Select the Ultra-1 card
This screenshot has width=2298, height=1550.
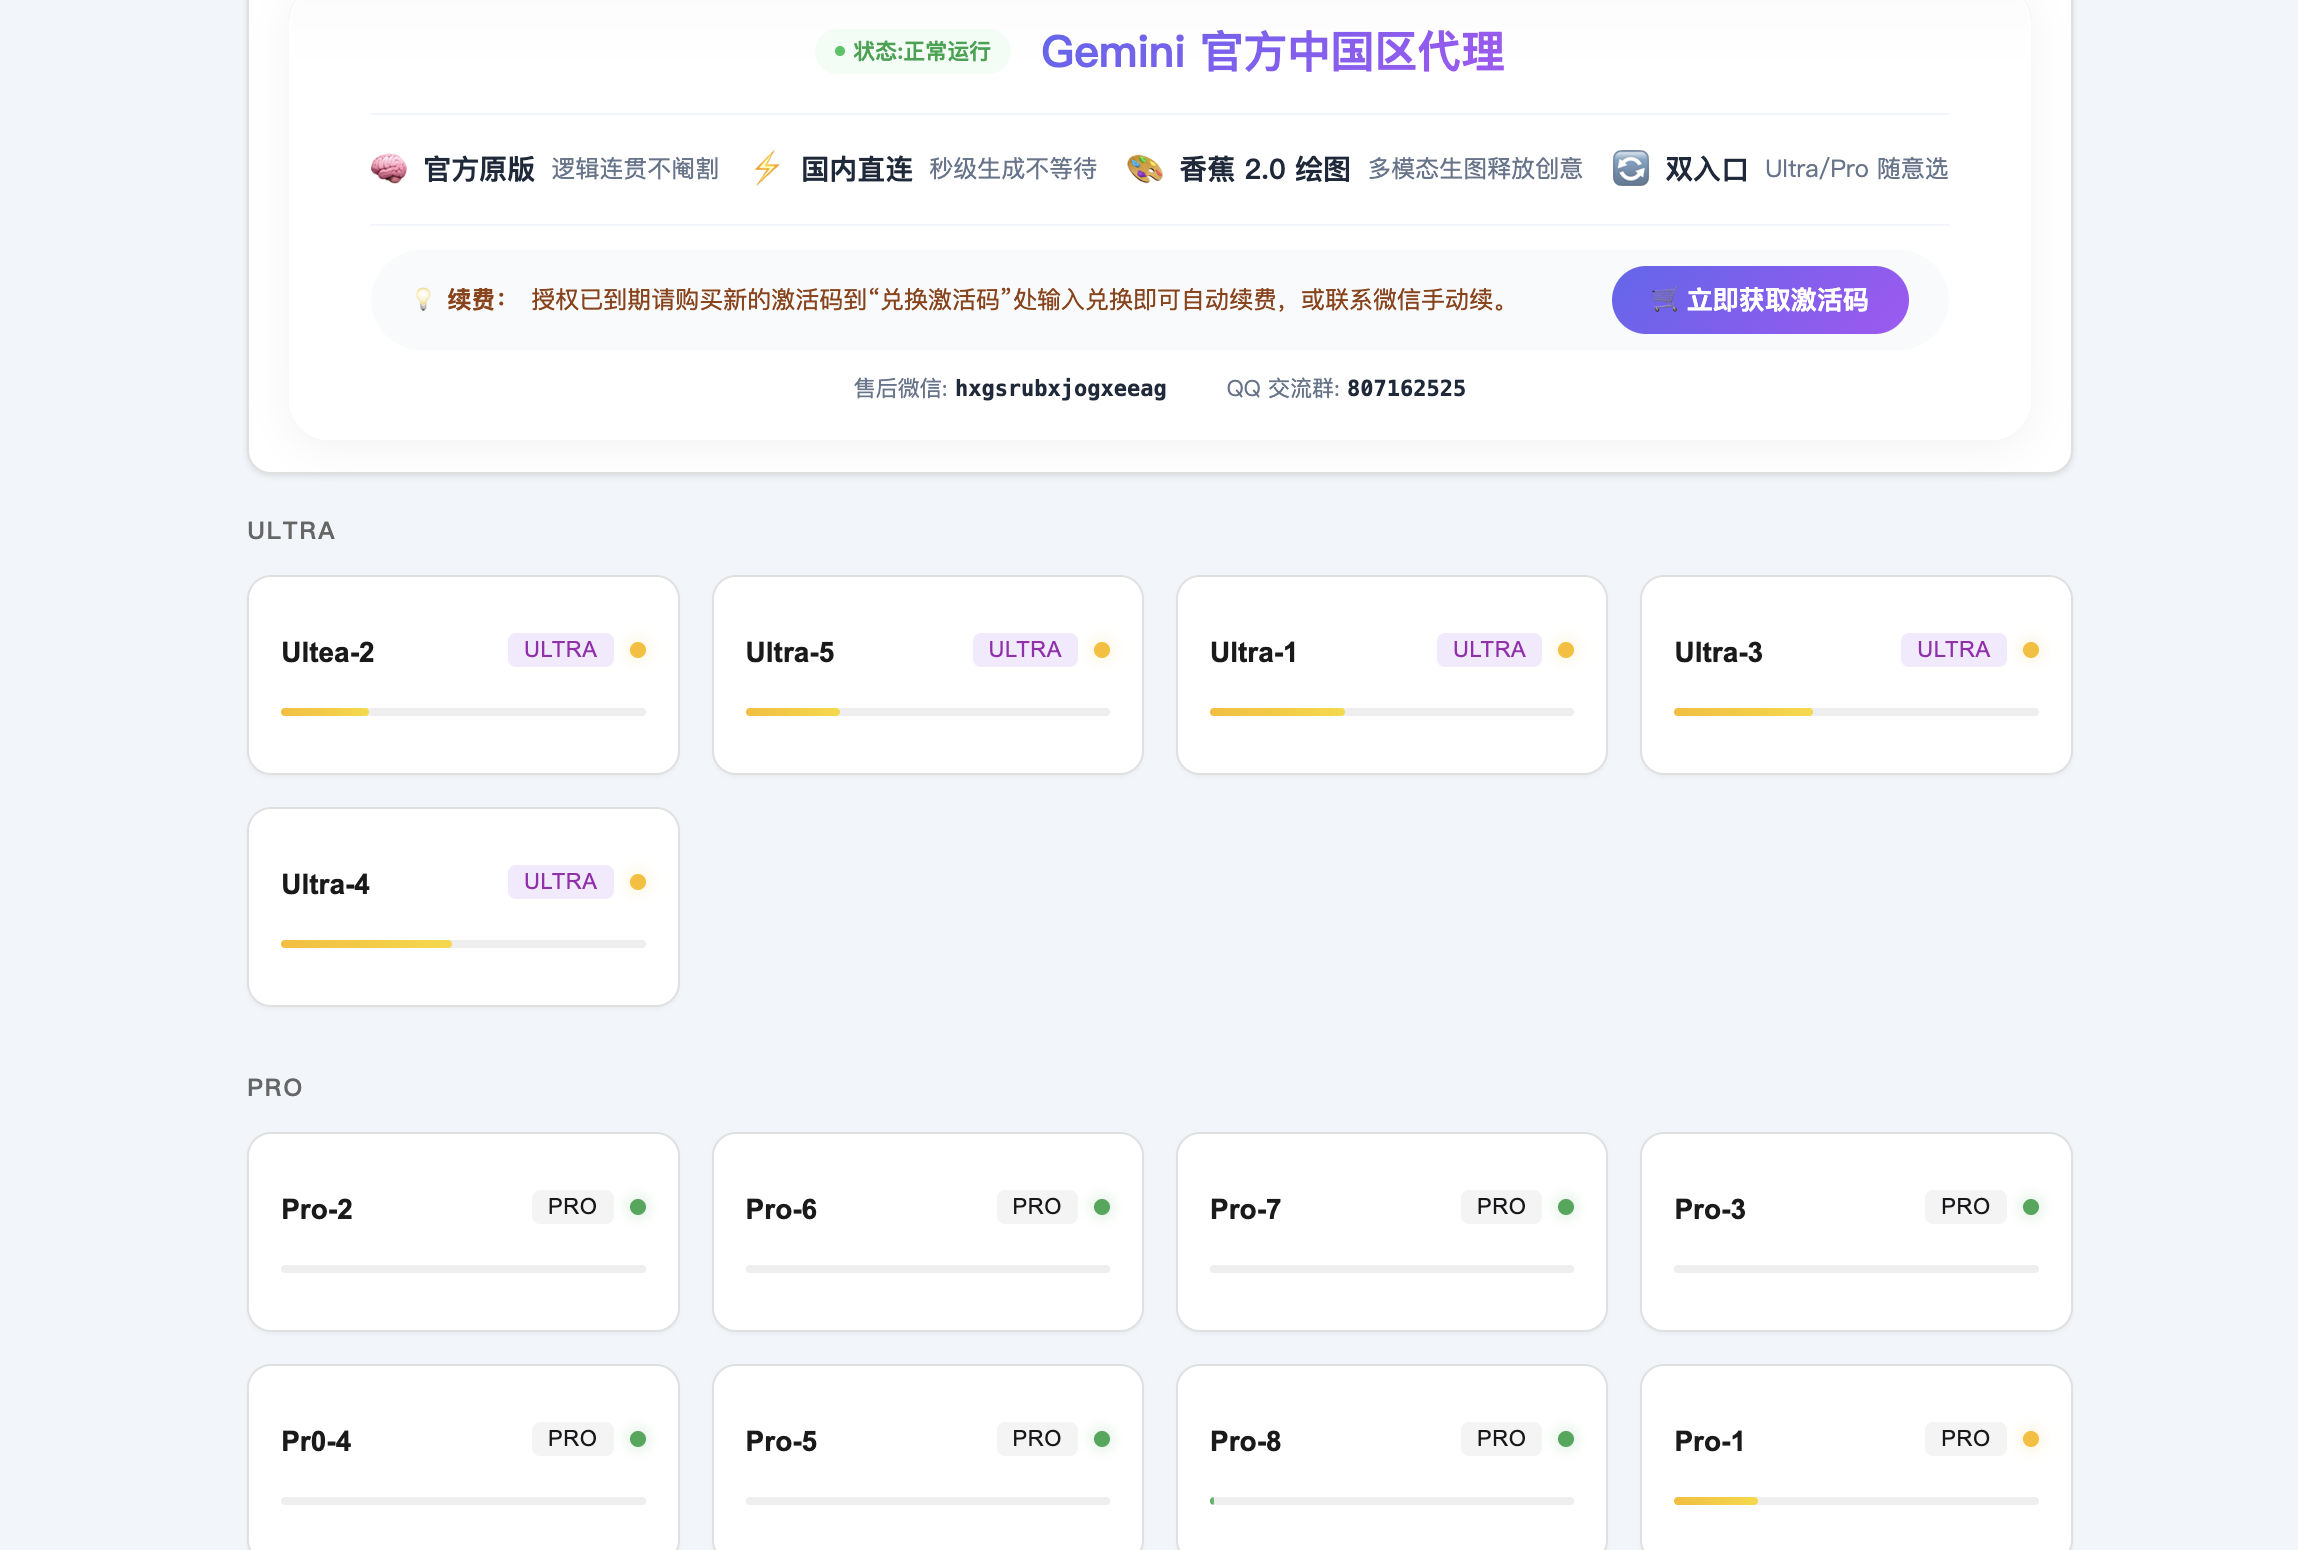(1391, 675)
